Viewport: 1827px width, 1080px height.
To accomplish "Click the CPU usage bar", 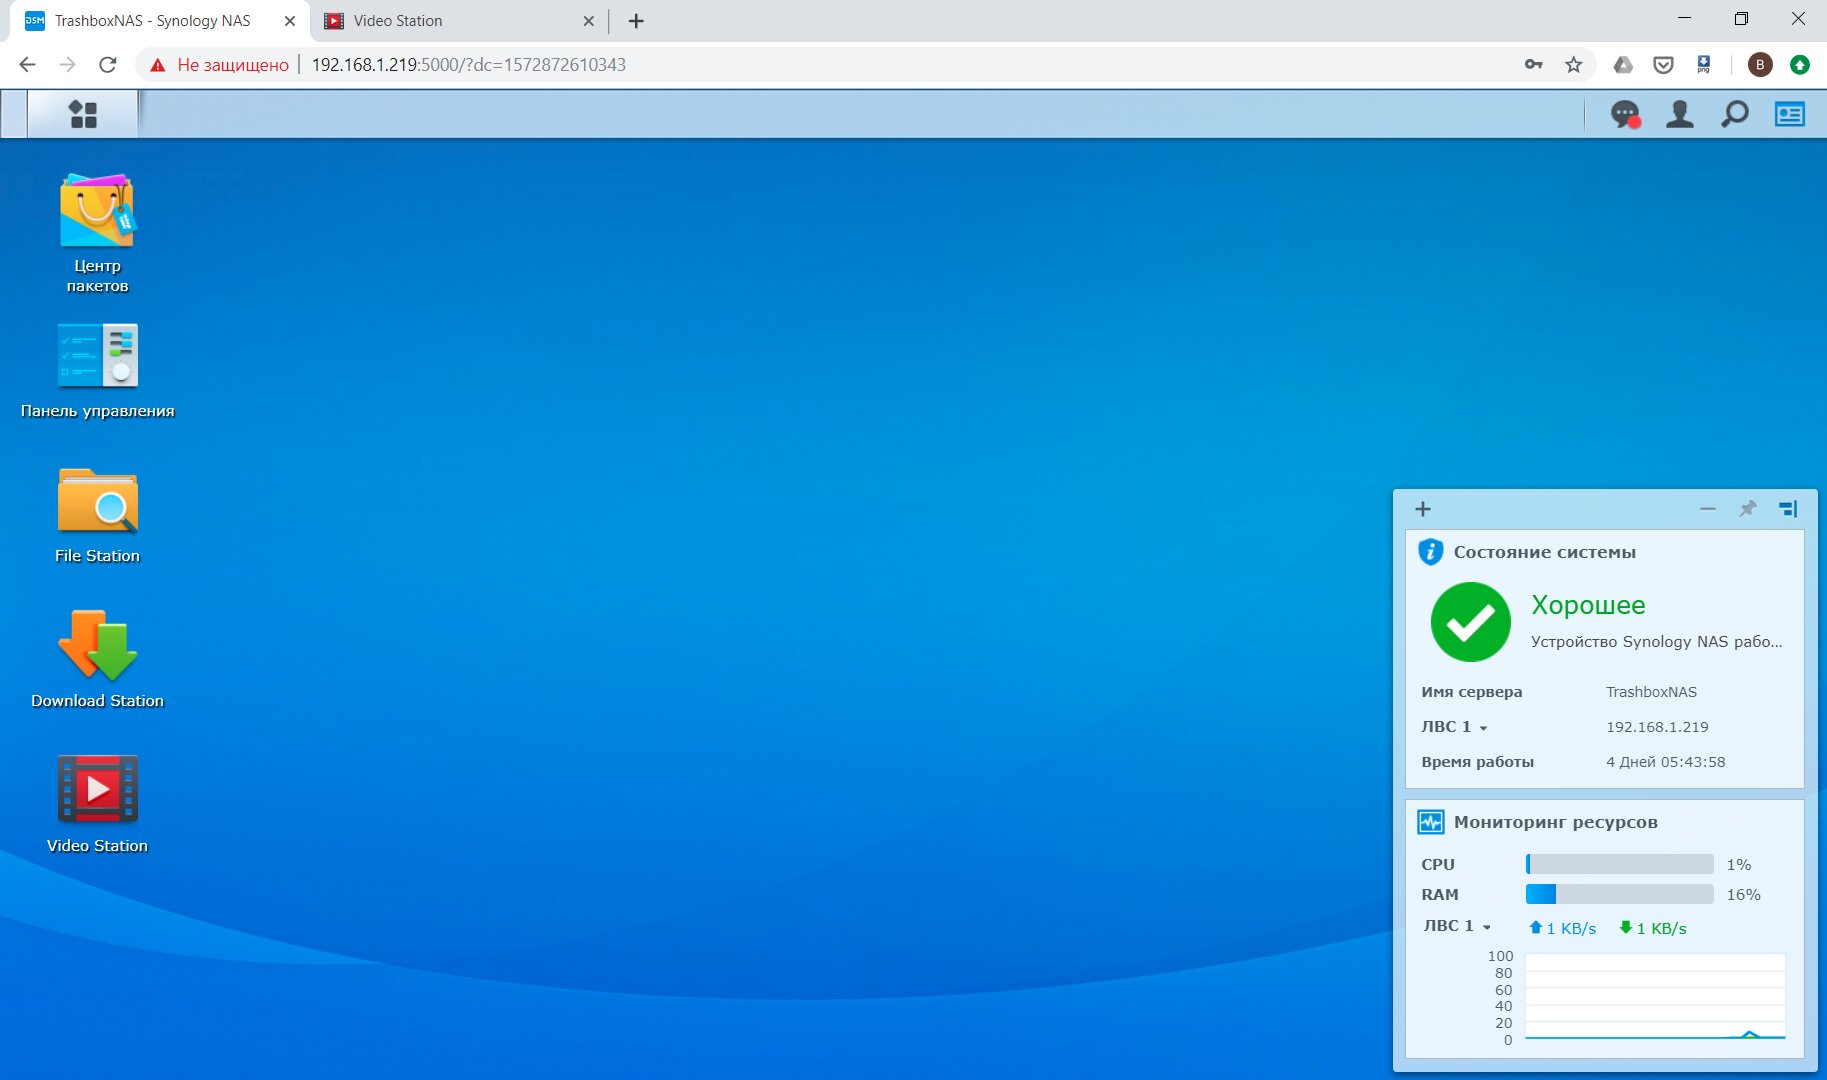I will click(x=1620, y=864).
